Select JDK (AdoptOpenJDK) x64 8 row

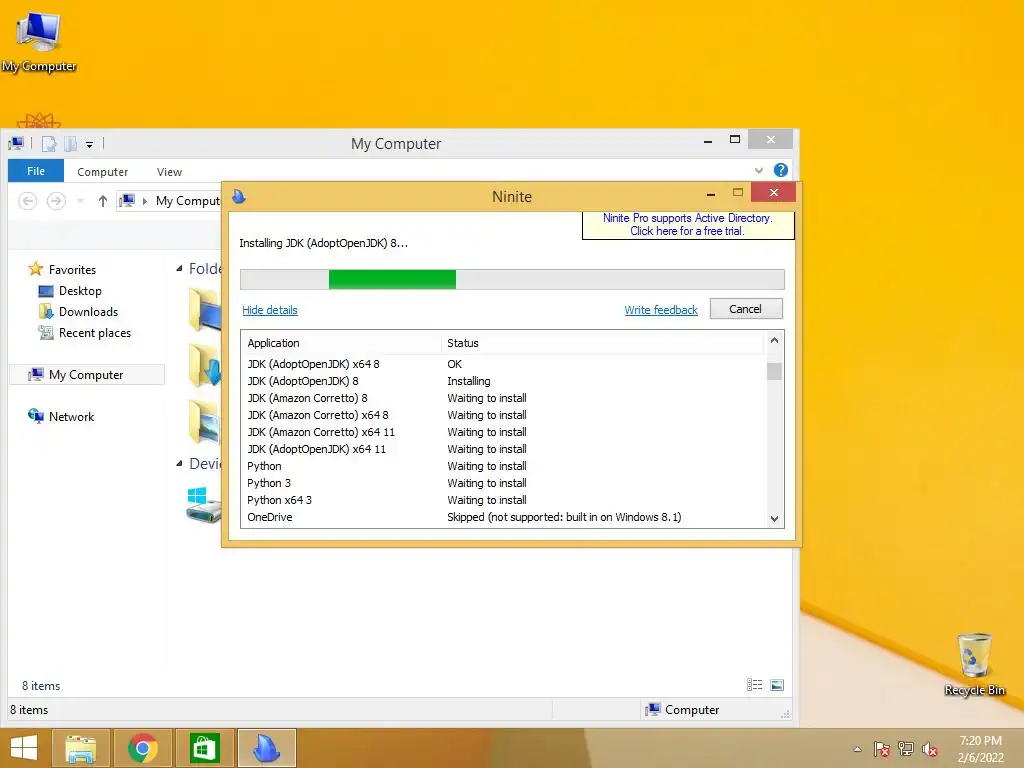pos(503,364)
